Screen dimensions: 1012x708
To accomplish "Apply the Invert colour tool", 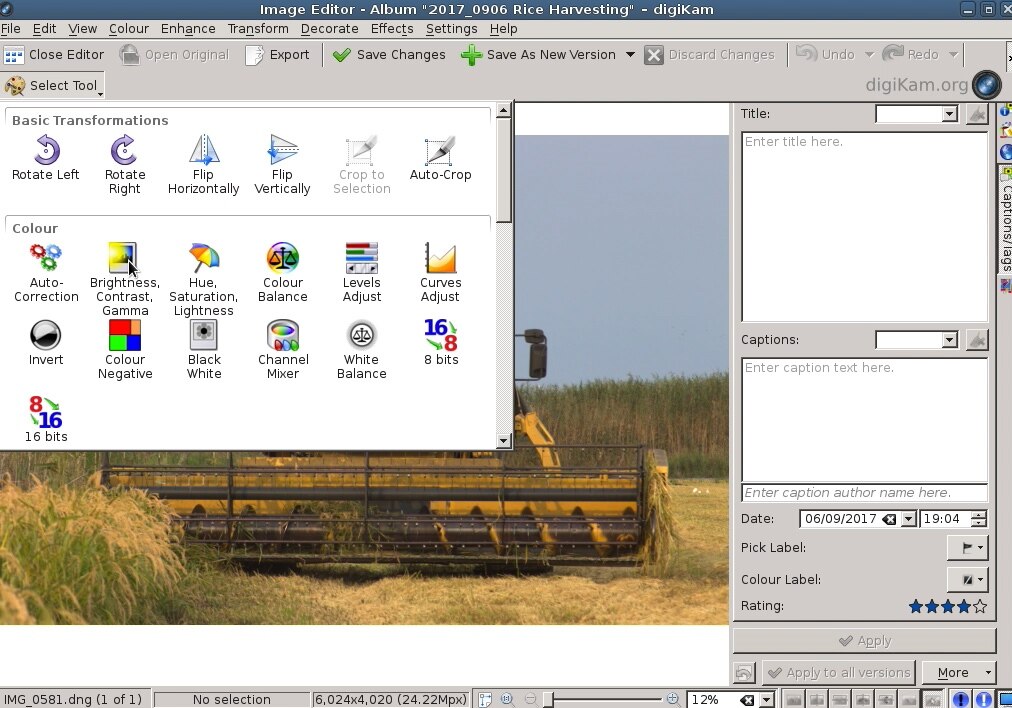I will (46, 344).
